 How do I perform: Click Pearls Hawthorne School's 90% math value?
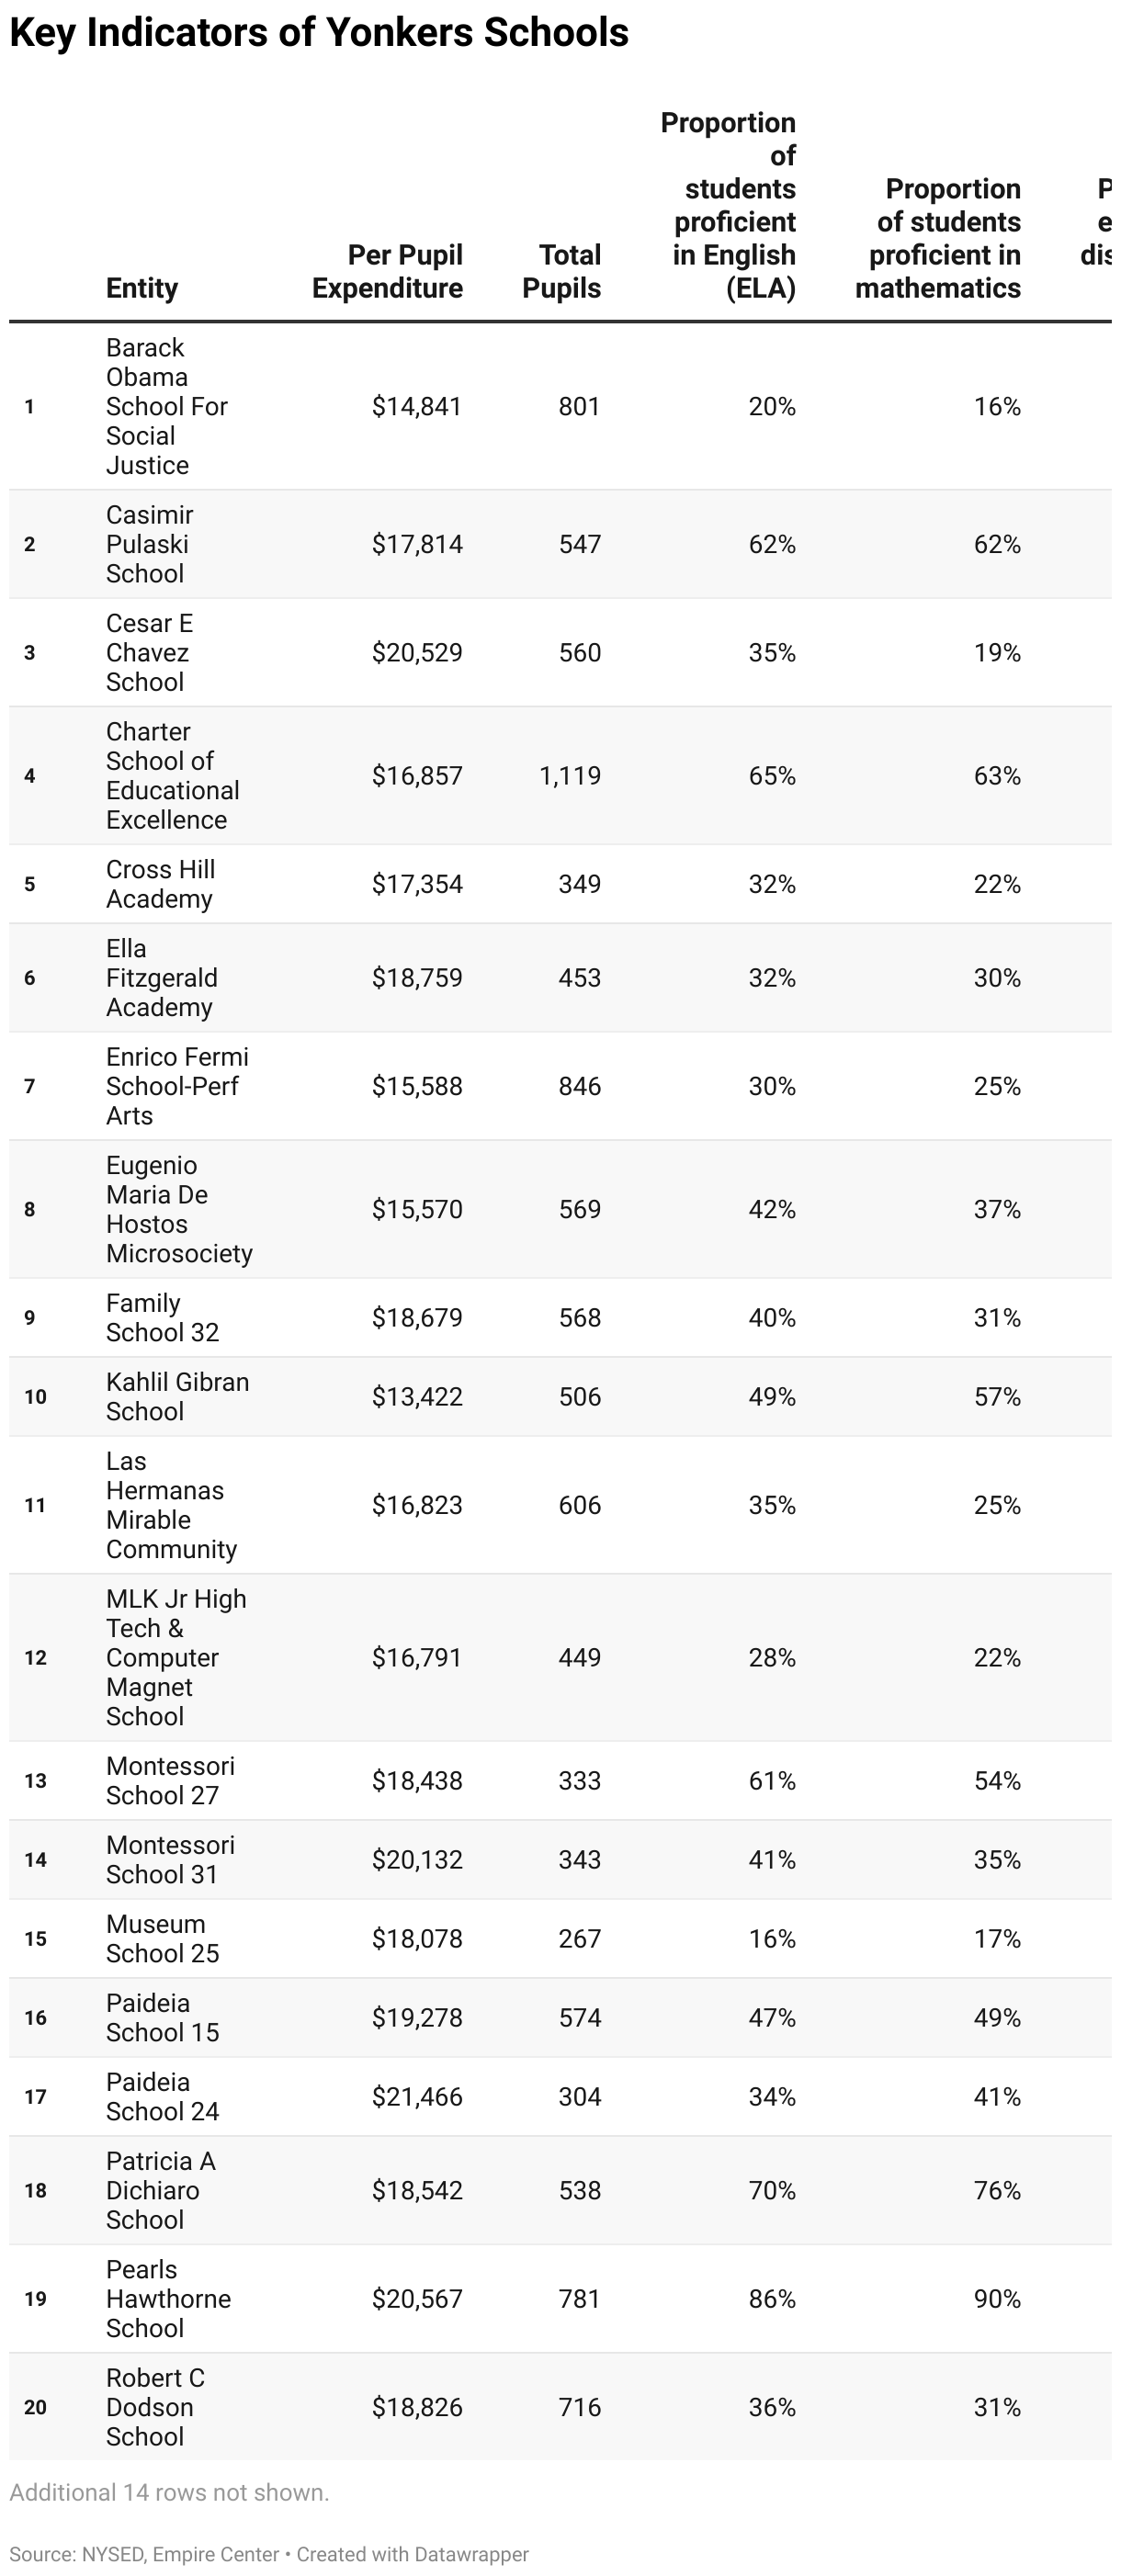(x=997, y=2299)
